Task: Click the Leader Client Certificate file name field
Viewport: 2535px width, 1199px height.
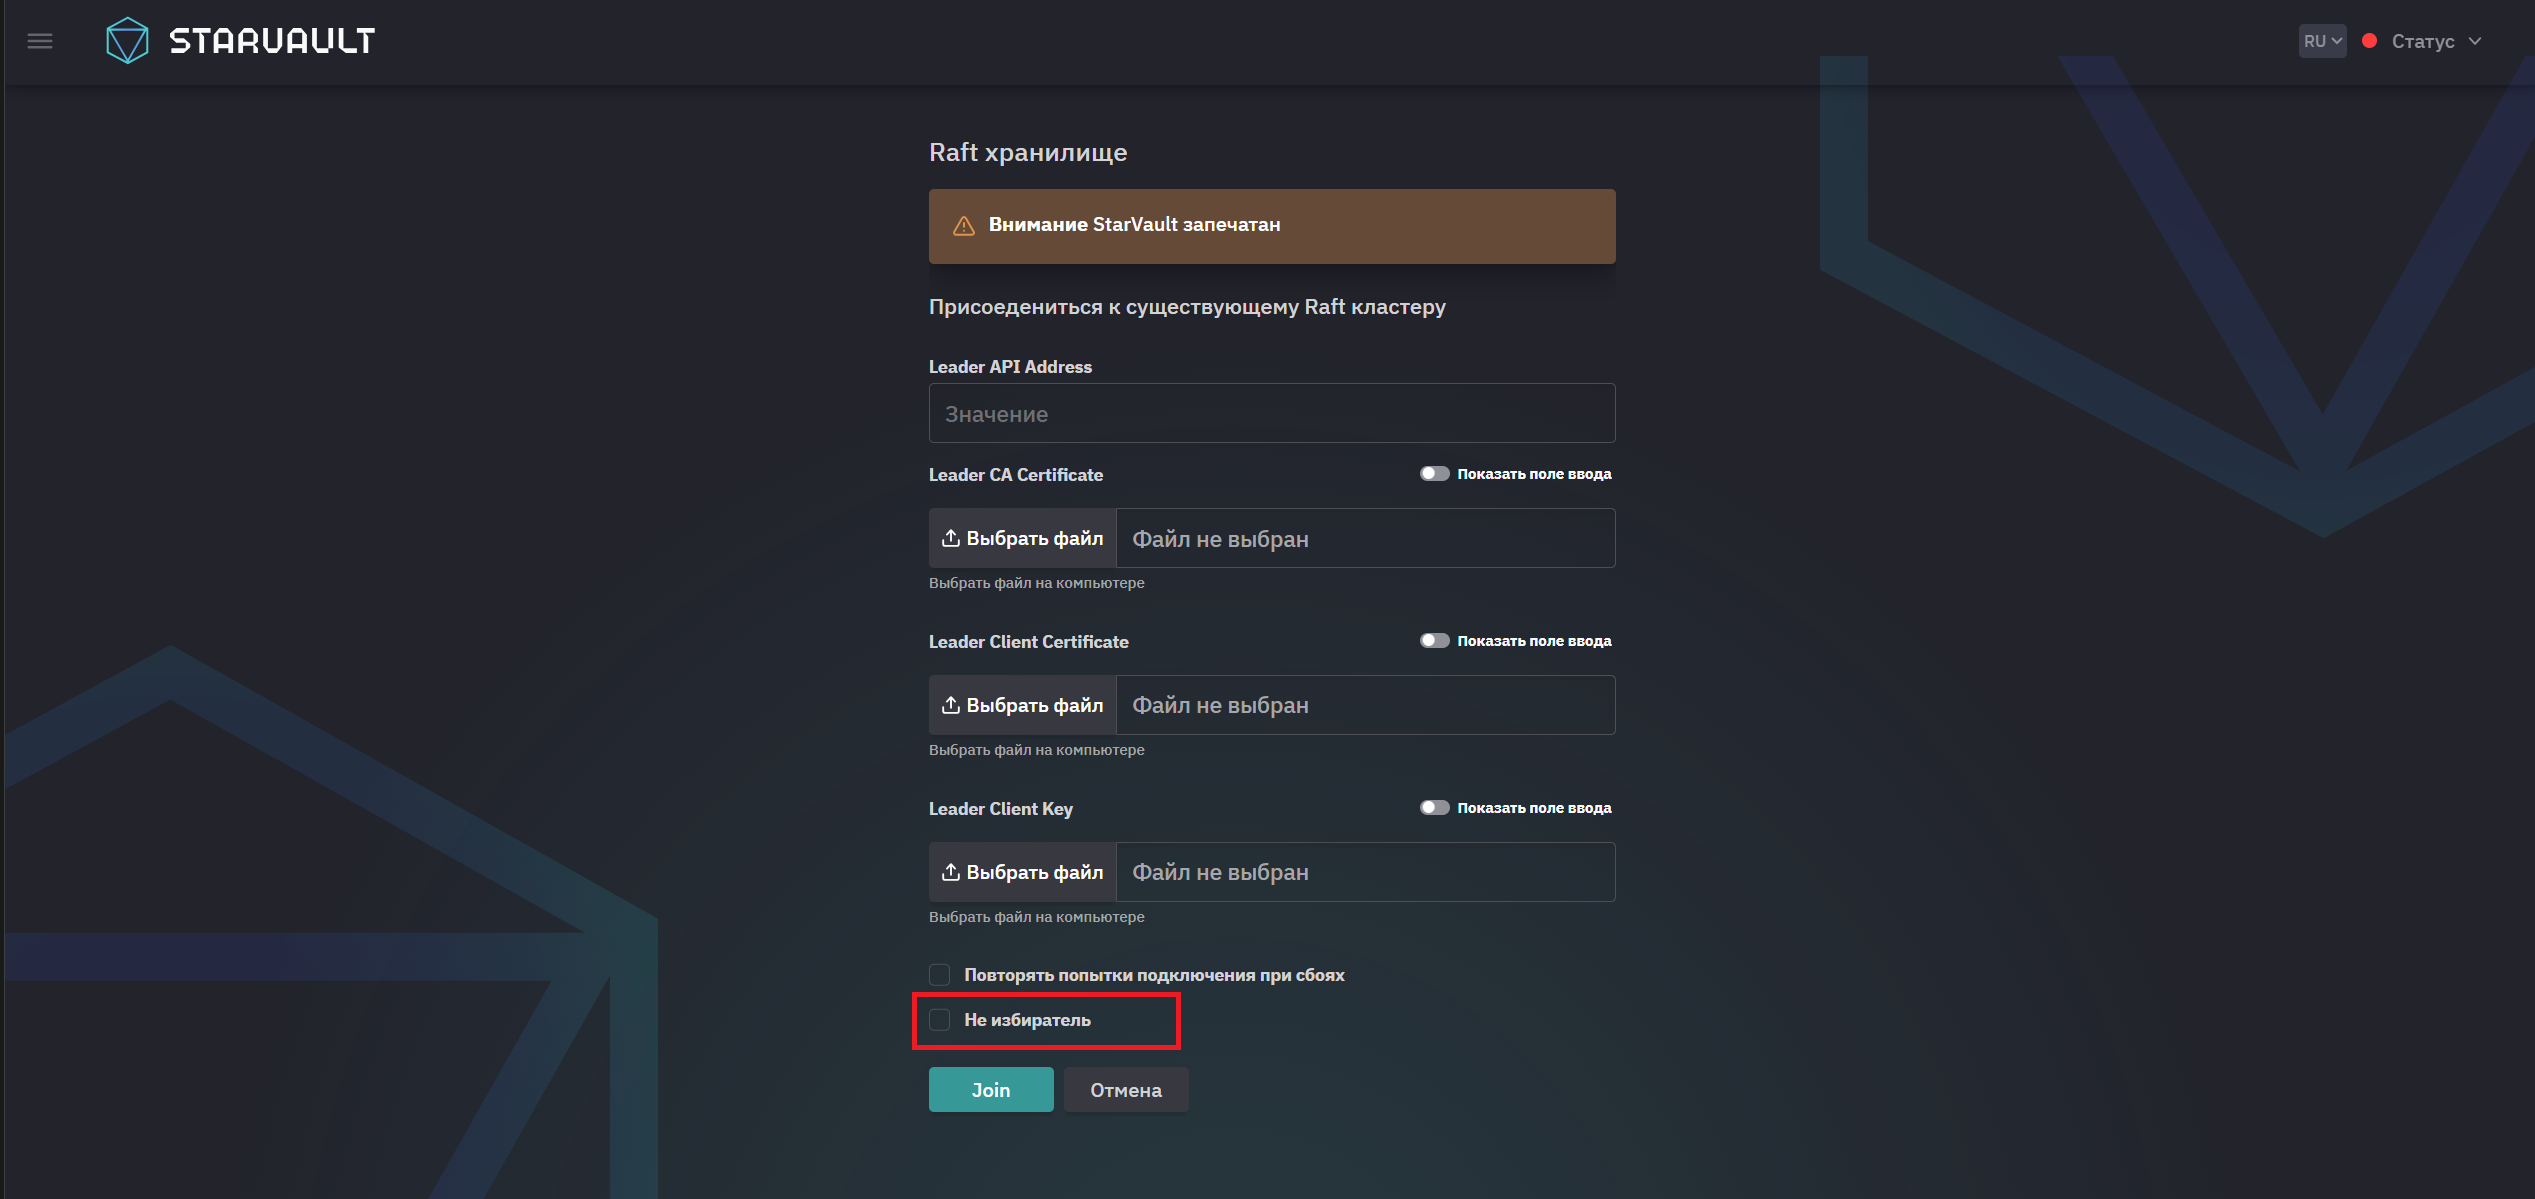Action: coord(1365,705)
